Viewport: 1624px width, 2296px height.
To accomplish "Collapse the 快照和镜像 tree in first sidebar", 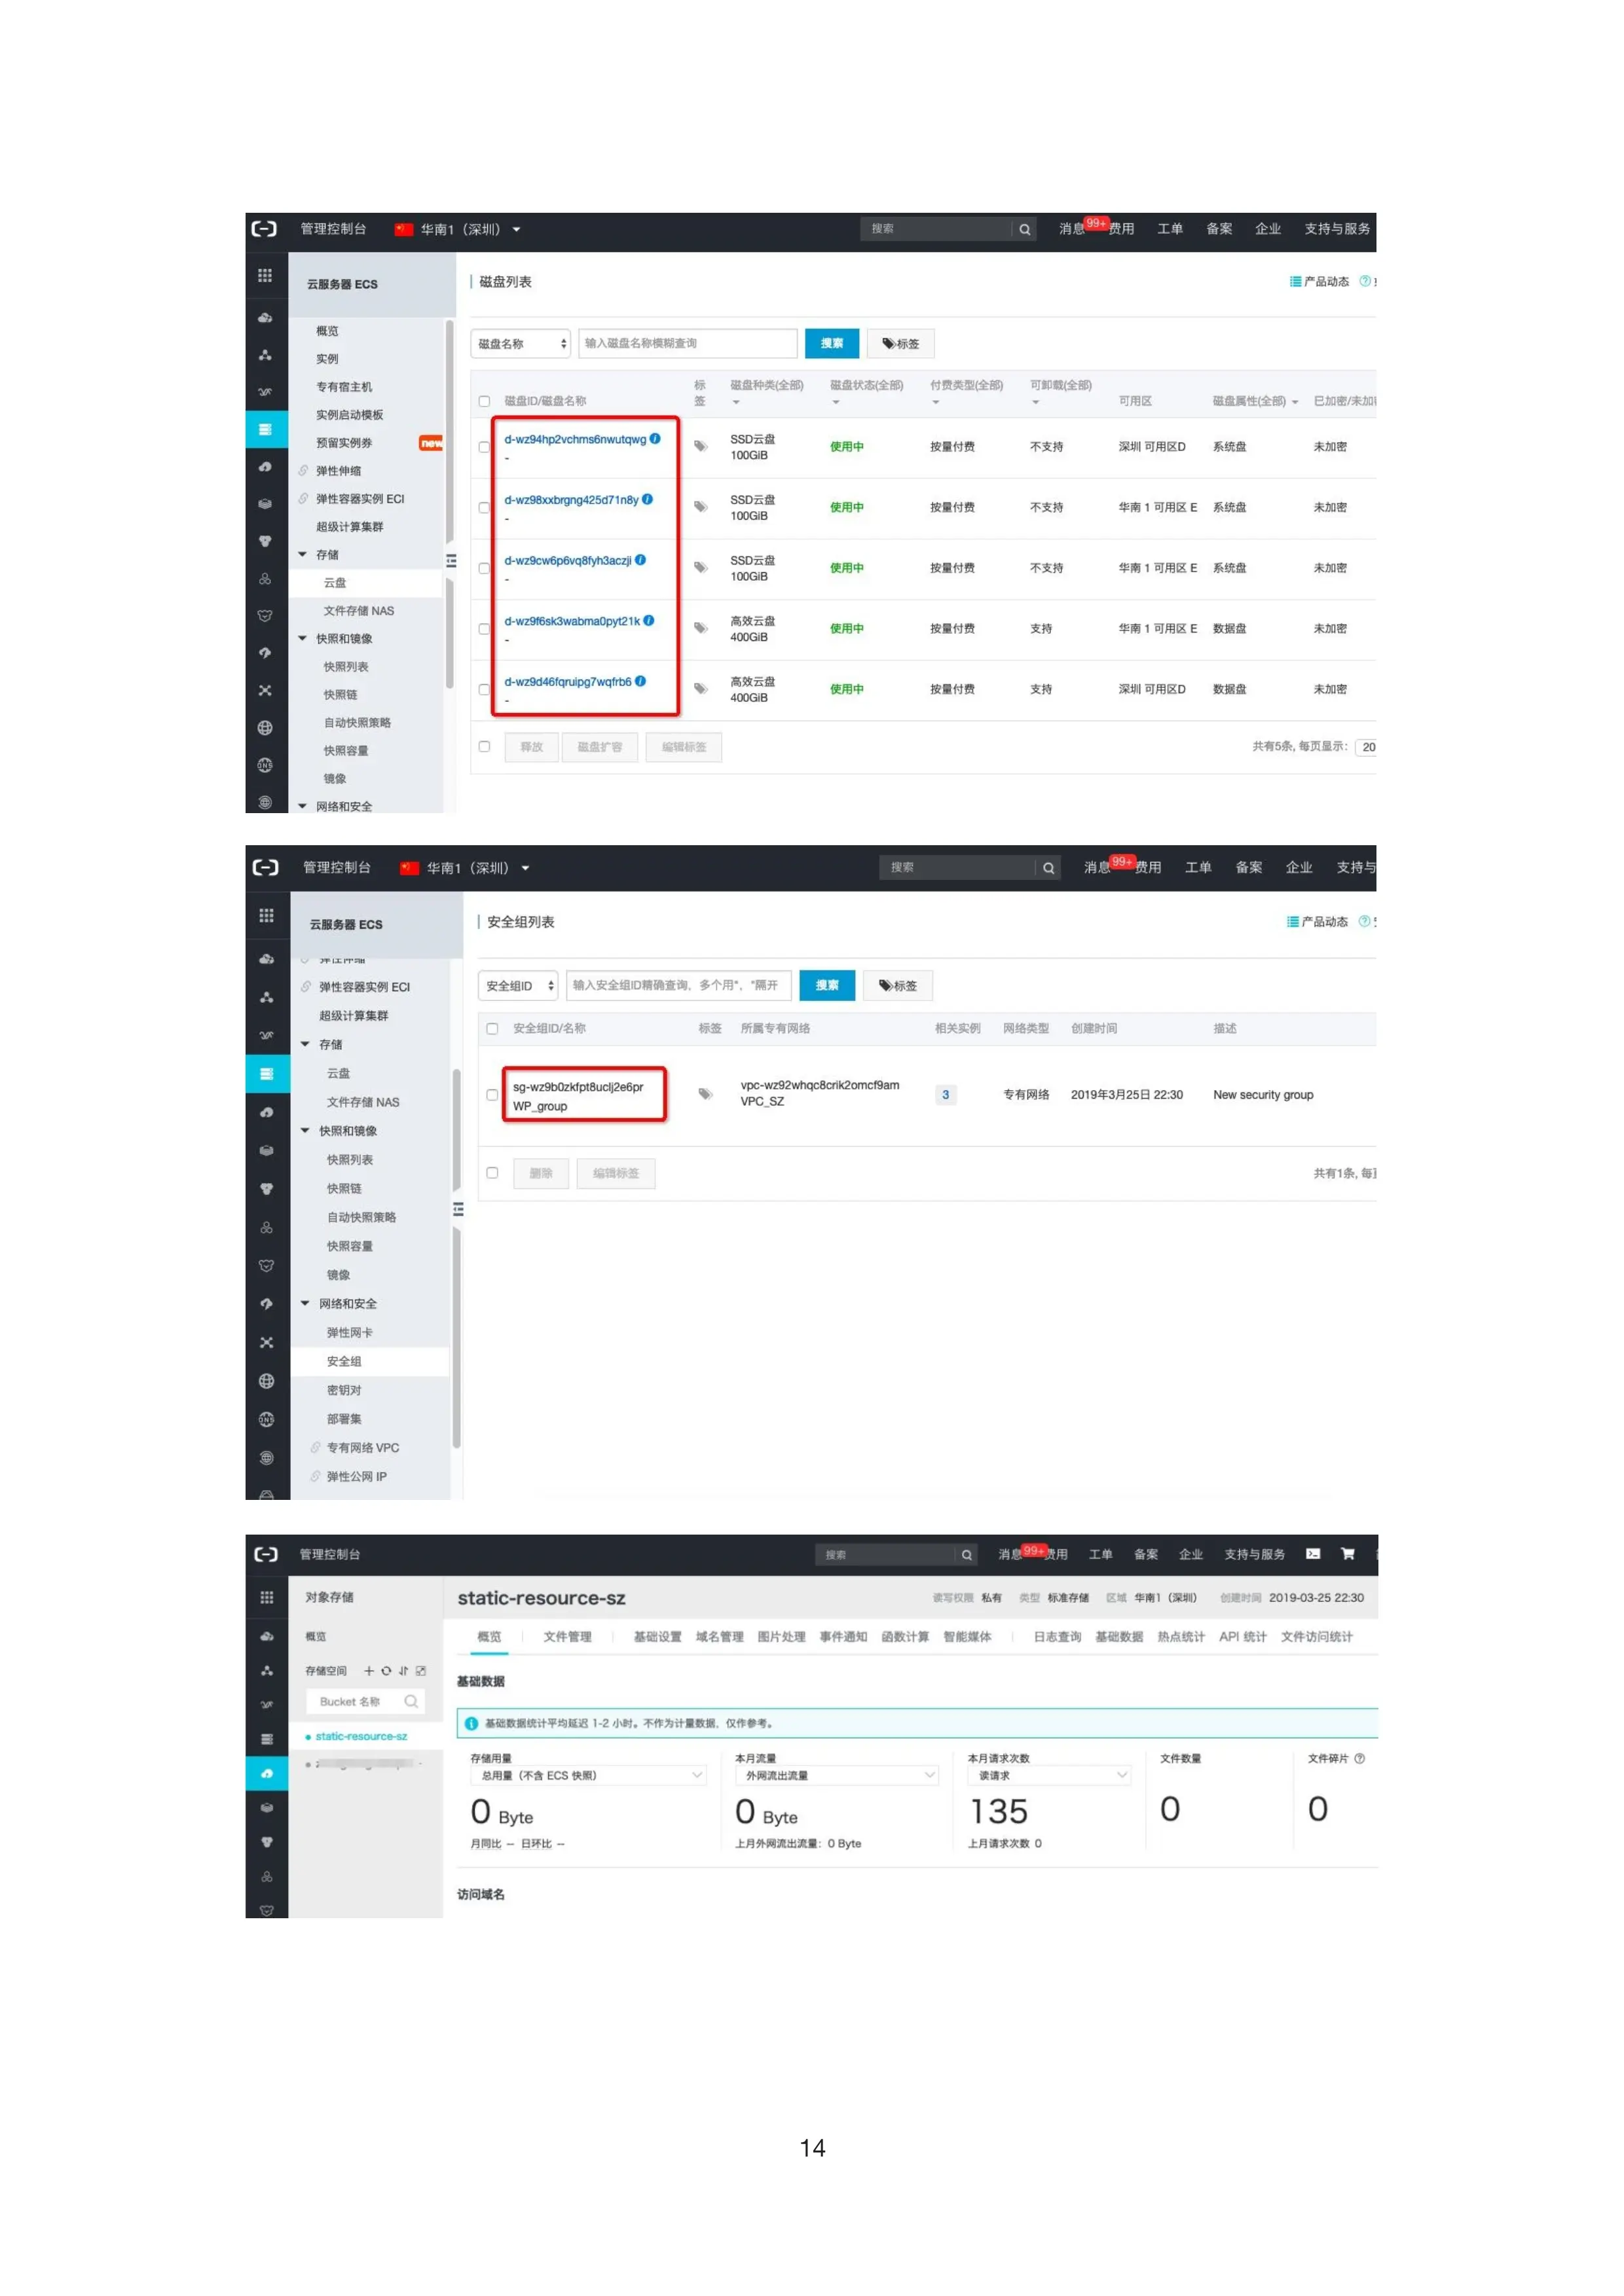I will [303, 638].
